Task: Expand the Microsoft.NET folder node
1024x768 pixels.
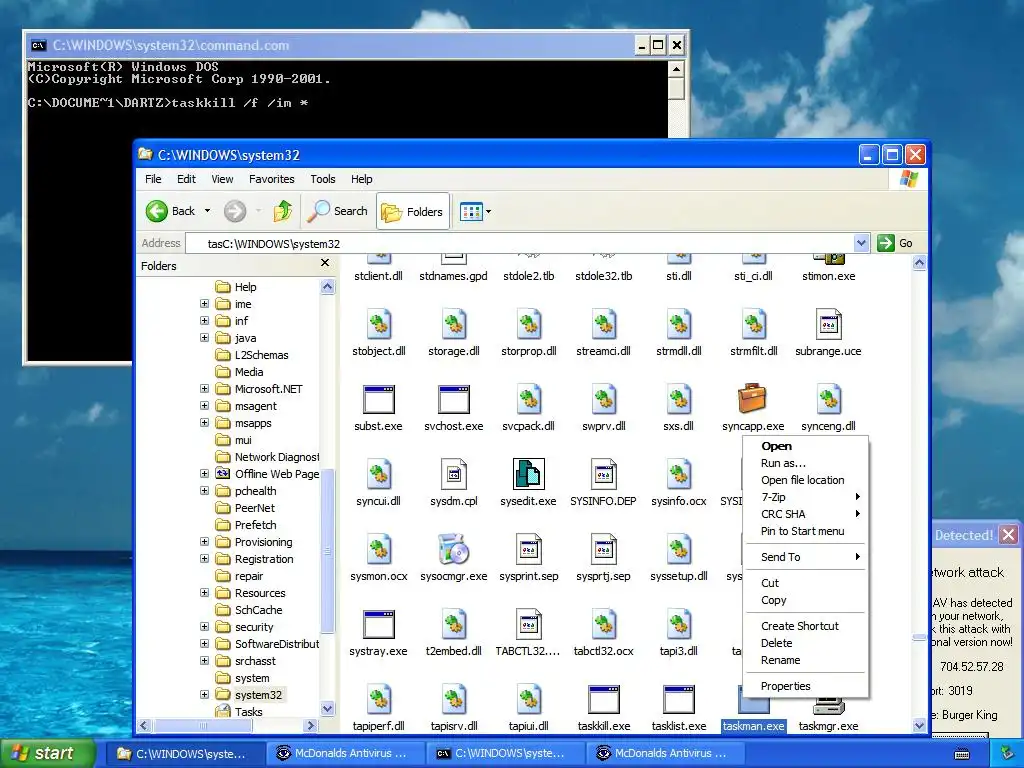Action: point(204,389)
